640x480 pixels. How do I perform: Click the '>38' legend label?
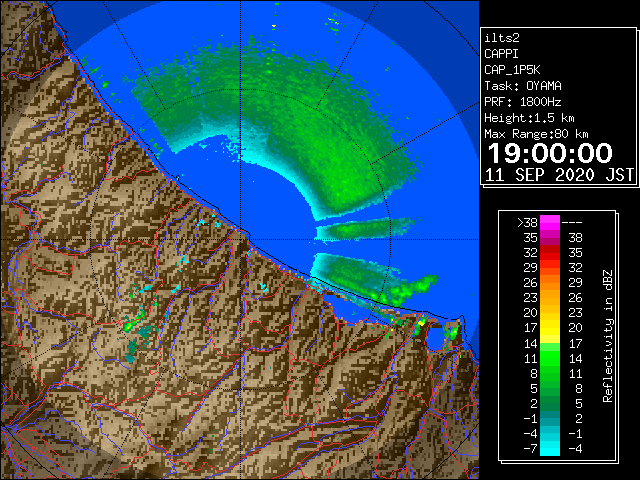pyautogui.click(x=527, y=222)
